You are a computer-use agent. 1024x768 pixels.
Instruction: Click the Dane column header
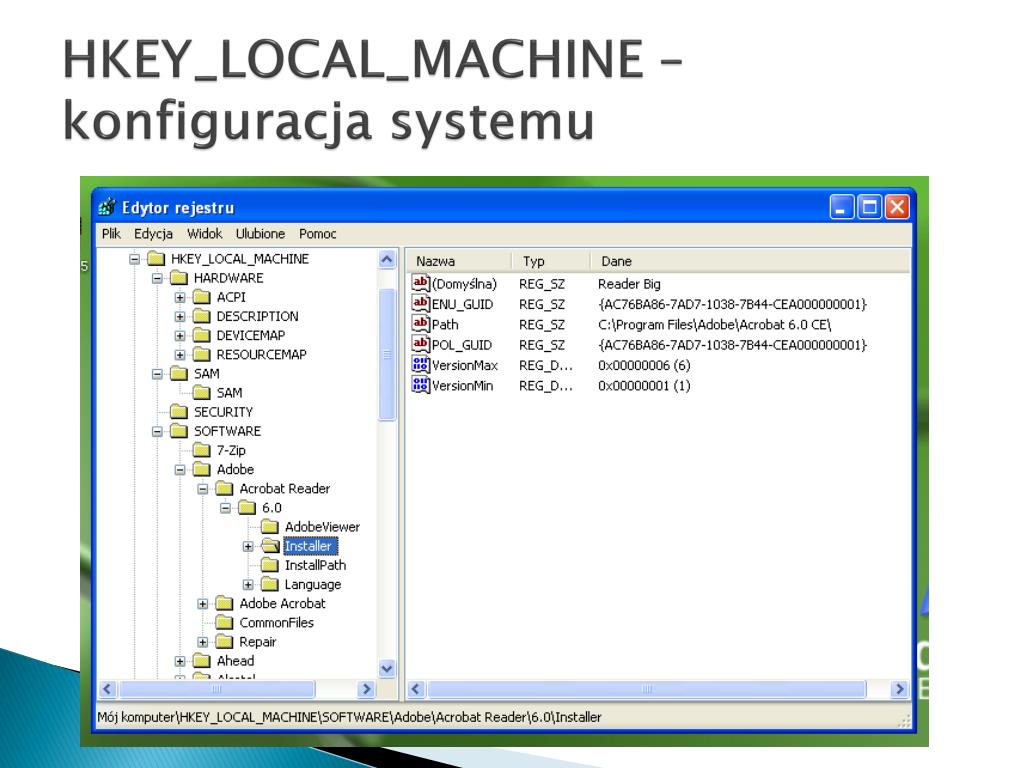[751, 261]
